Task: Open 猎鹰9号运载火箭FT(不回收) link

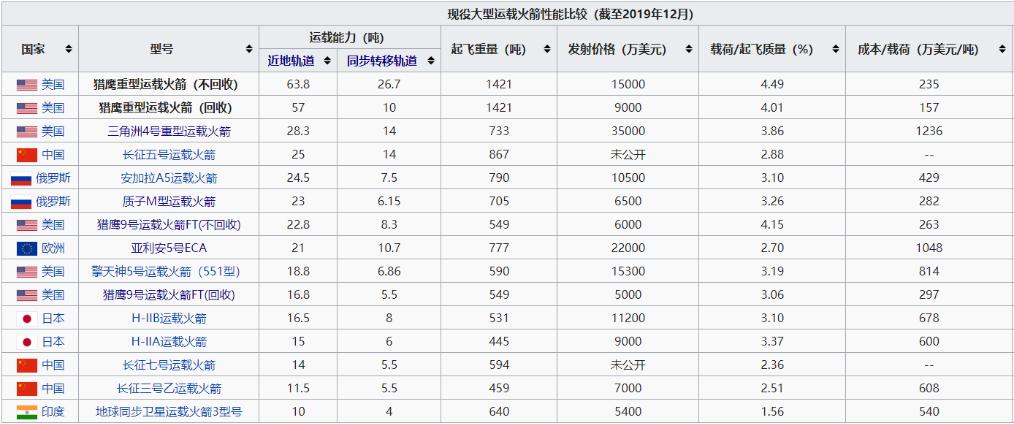Action: [x=169, y=225]
